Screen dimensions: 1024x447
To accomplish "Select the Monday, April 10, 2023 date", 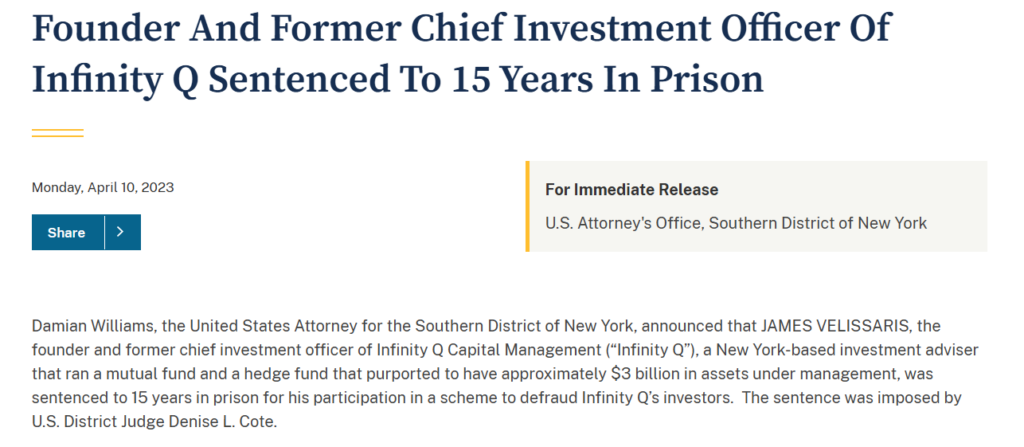I will [x=103, y=188].
